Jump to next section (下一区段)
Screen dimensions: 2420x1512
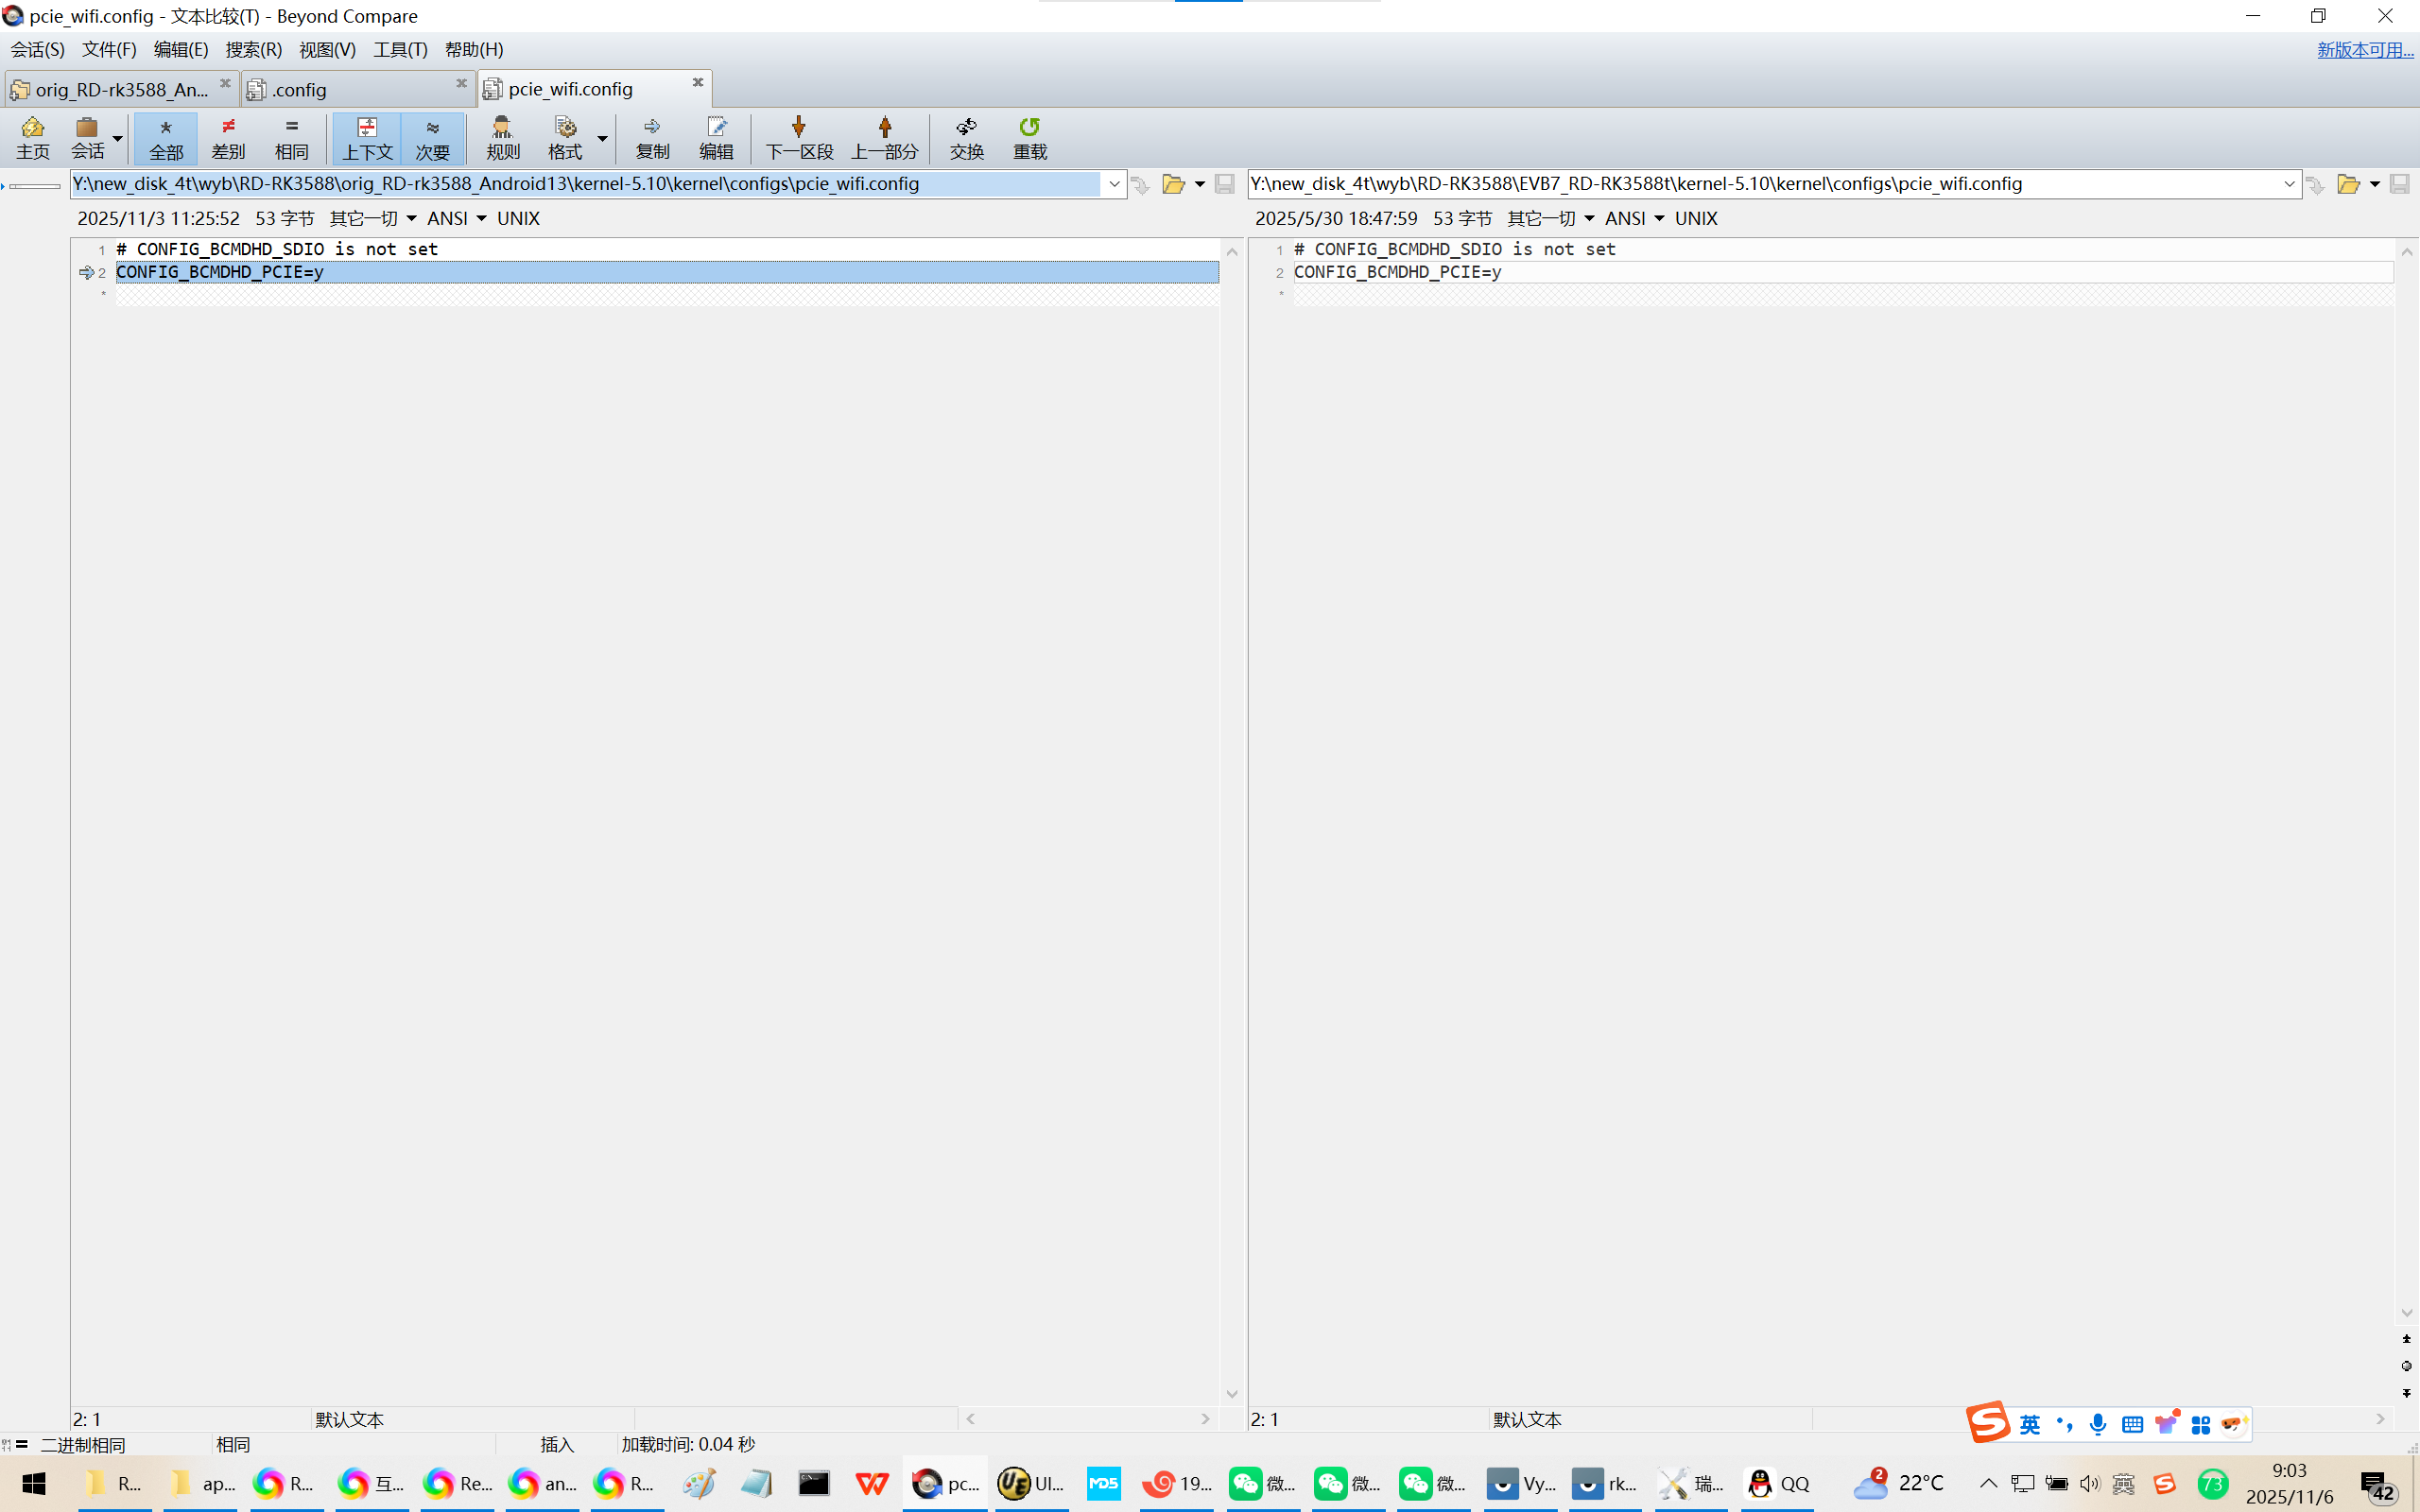pyautogui.click(x=798, y=138)
